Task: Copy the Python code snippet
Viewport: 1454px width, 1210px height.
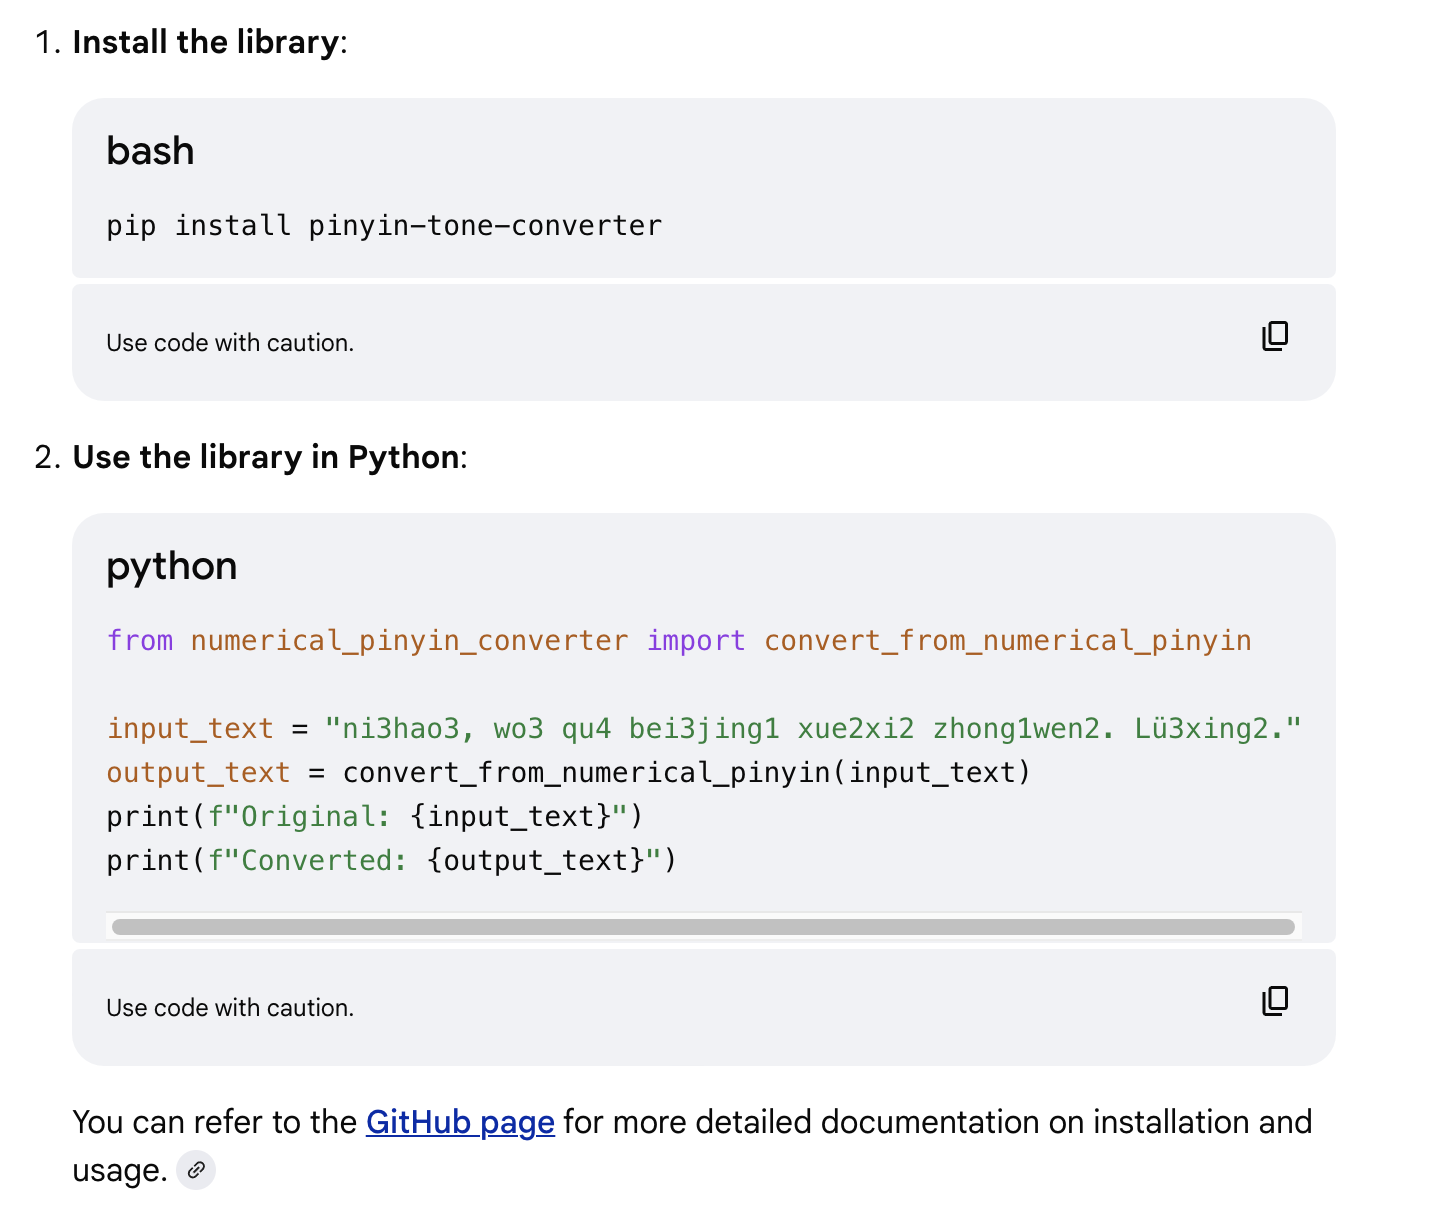Action: tap(1275, 1001)
